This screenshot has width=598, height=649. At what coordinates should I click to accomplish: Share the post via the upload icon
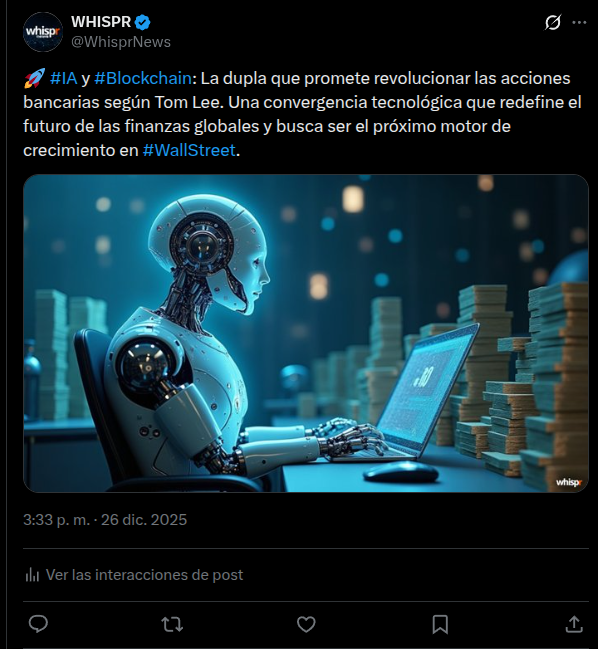pyautogui.click(x=574, y=624)
